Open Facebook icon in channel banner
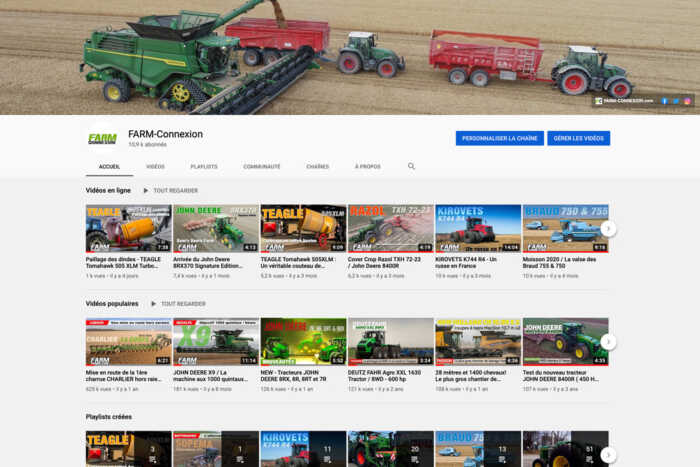Screen dimensions: 700x467 [x=664, y=101]
